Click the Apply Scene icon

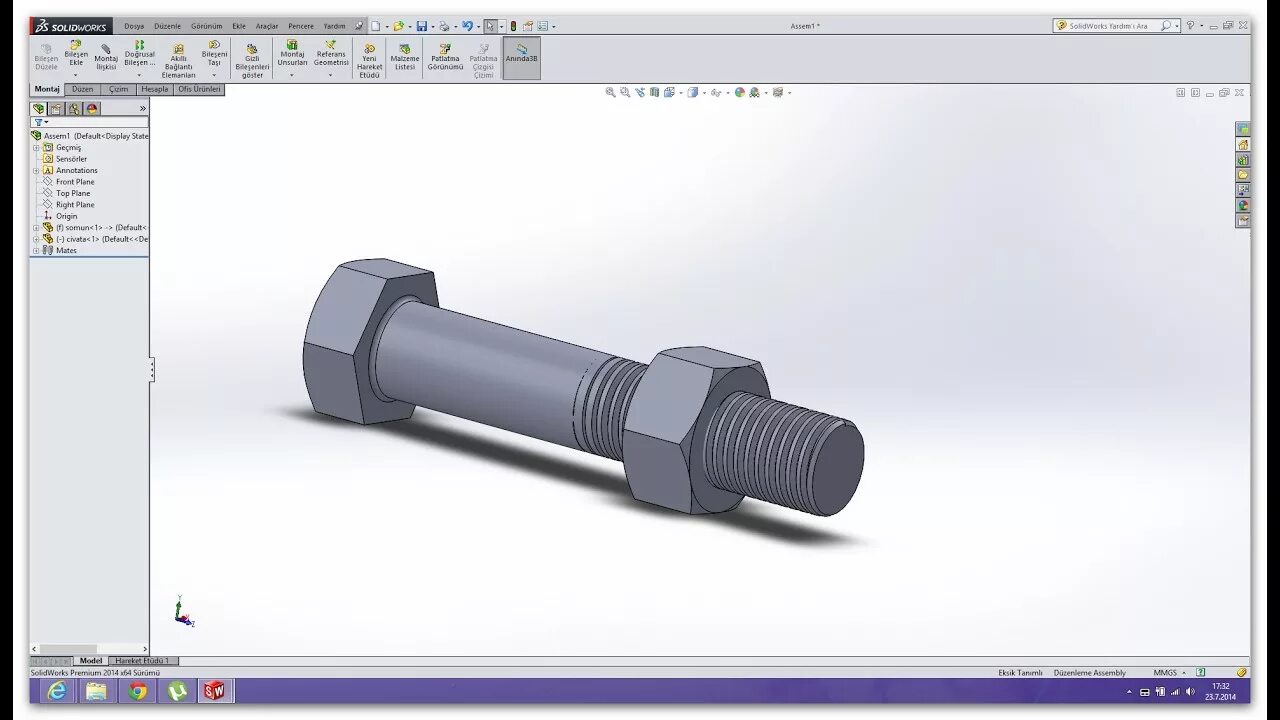click(754, 92)
